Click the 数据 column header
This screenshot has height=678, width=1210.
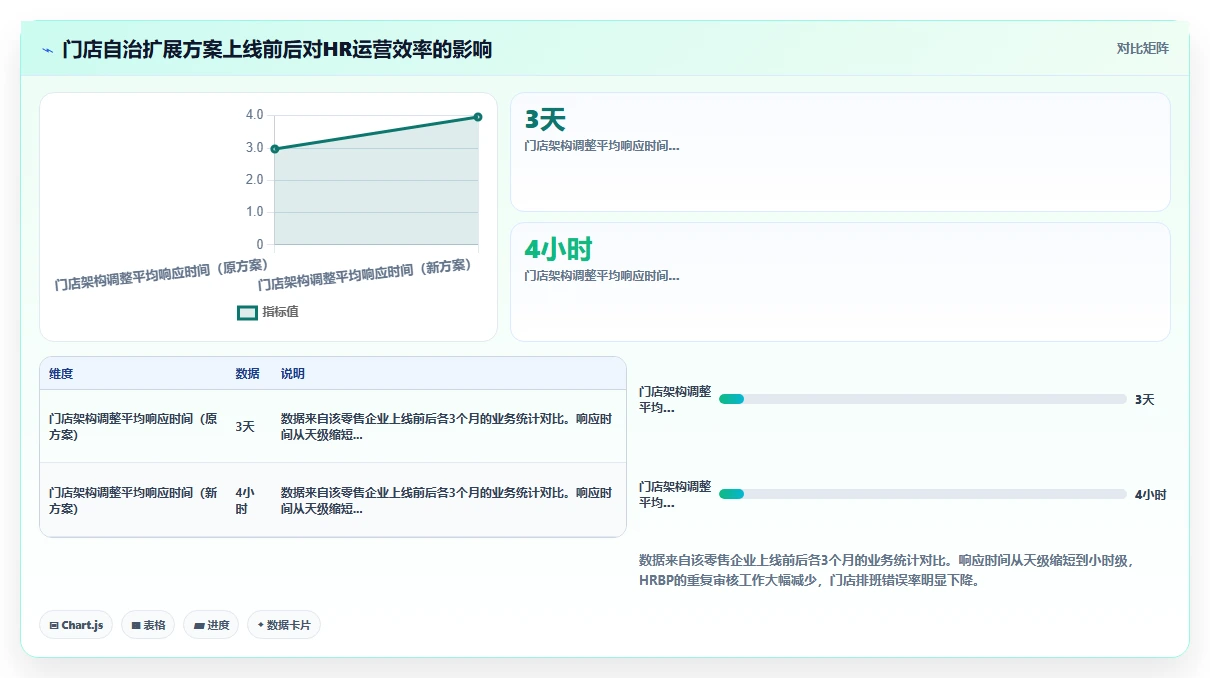tap(247, 374)
